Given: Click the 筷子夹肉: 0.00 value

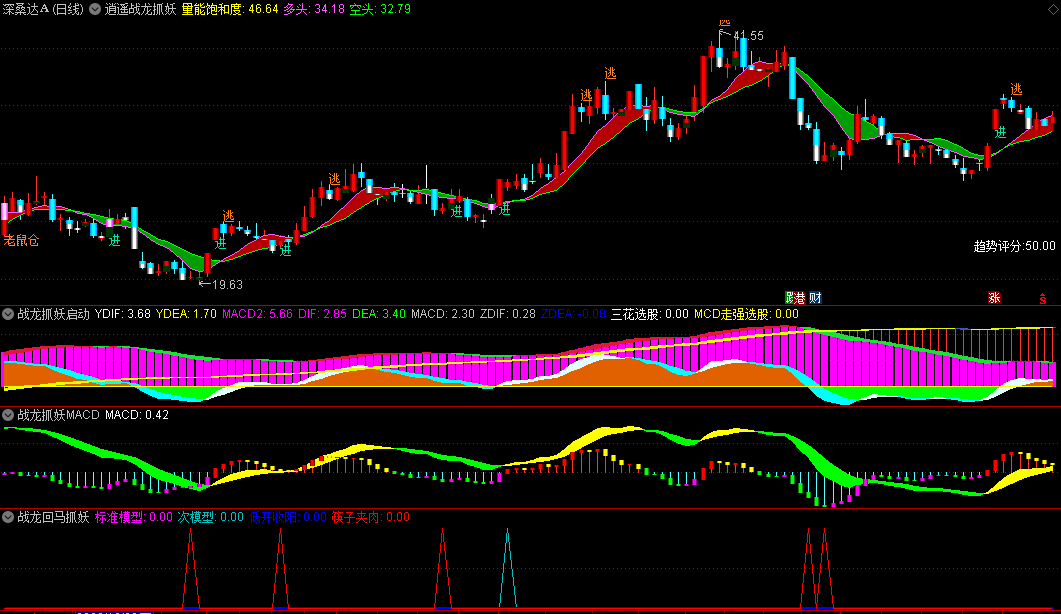Looking at the screenshot, I should coord(371,517).
